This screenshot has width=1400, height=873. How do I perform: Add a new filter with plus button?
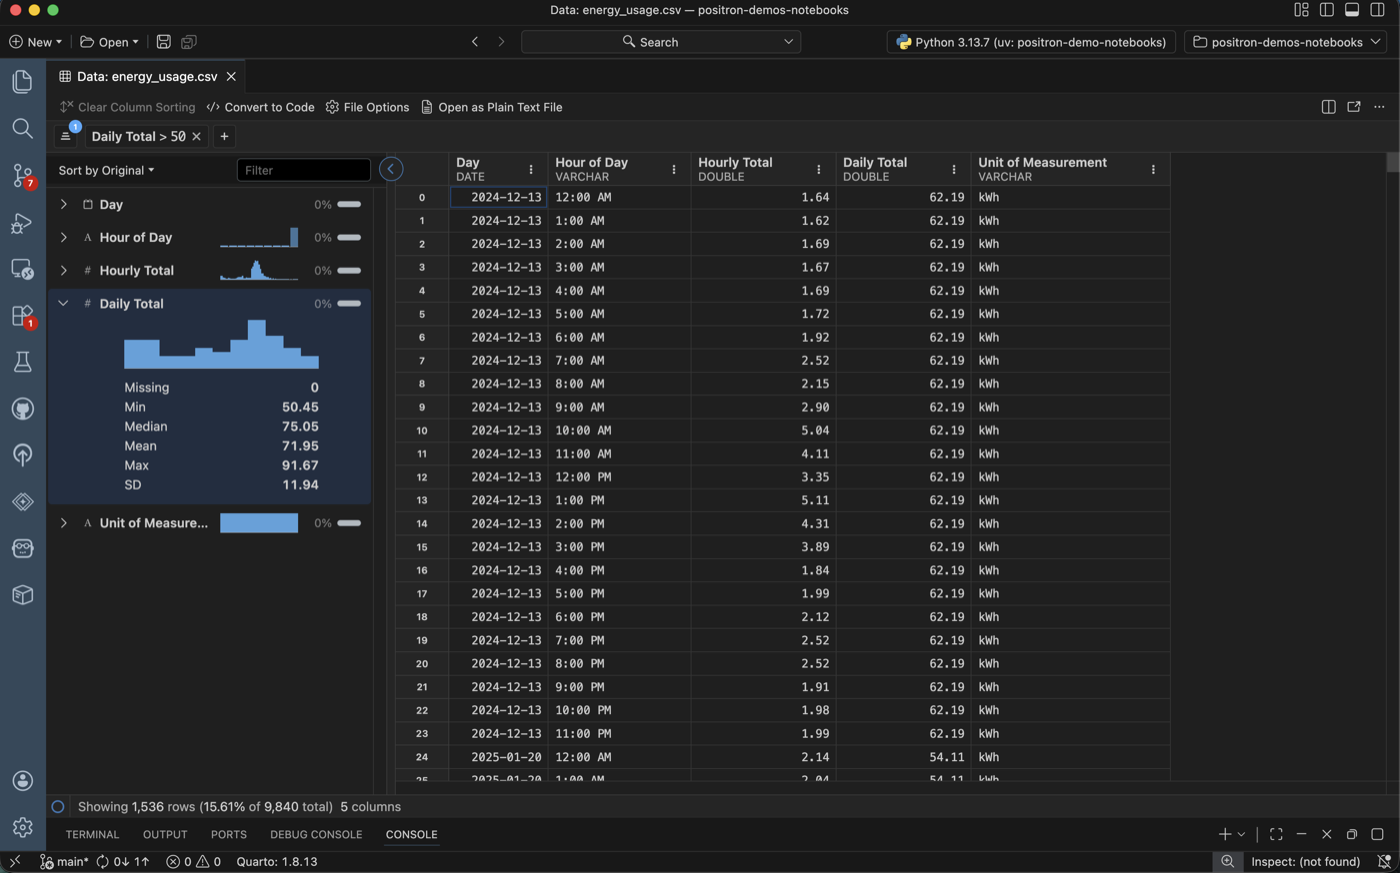coord(224,136)
